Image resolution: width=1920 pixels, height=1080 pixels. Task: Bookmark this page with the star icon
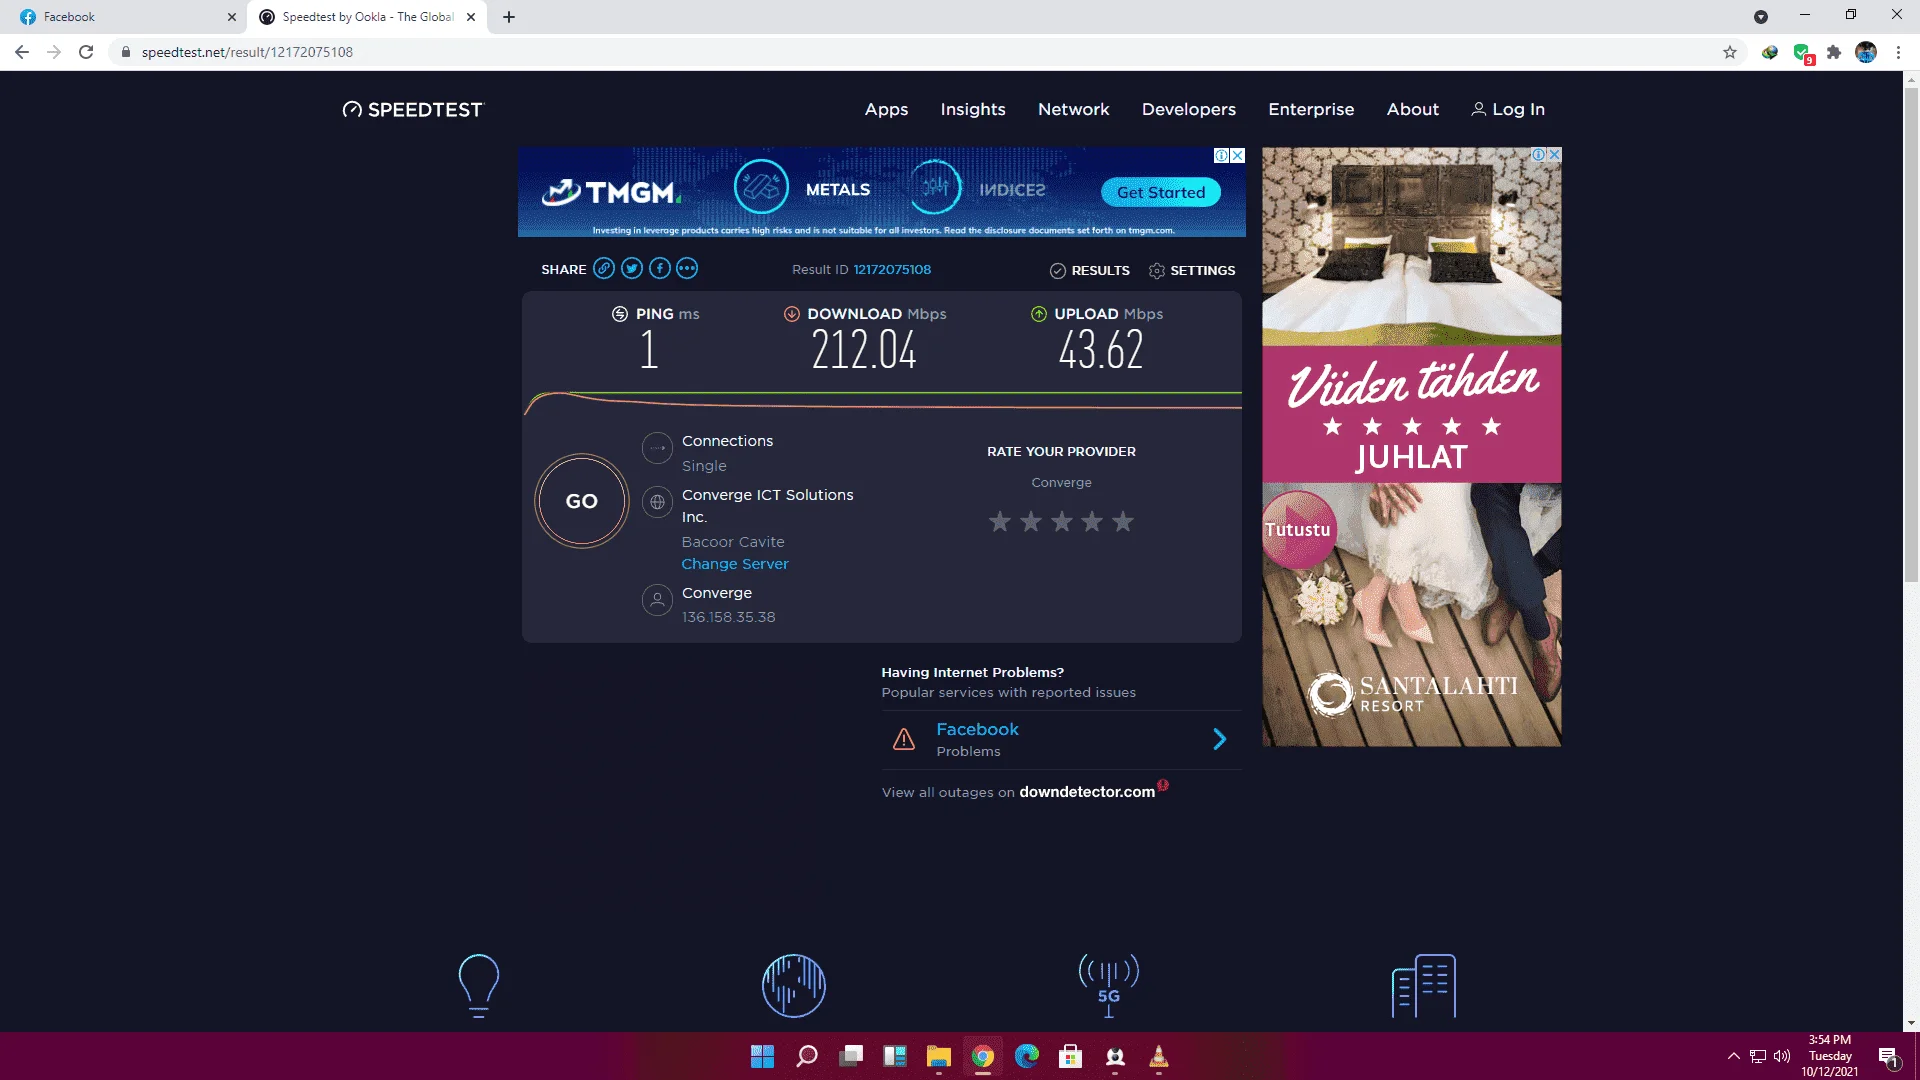1730,52
